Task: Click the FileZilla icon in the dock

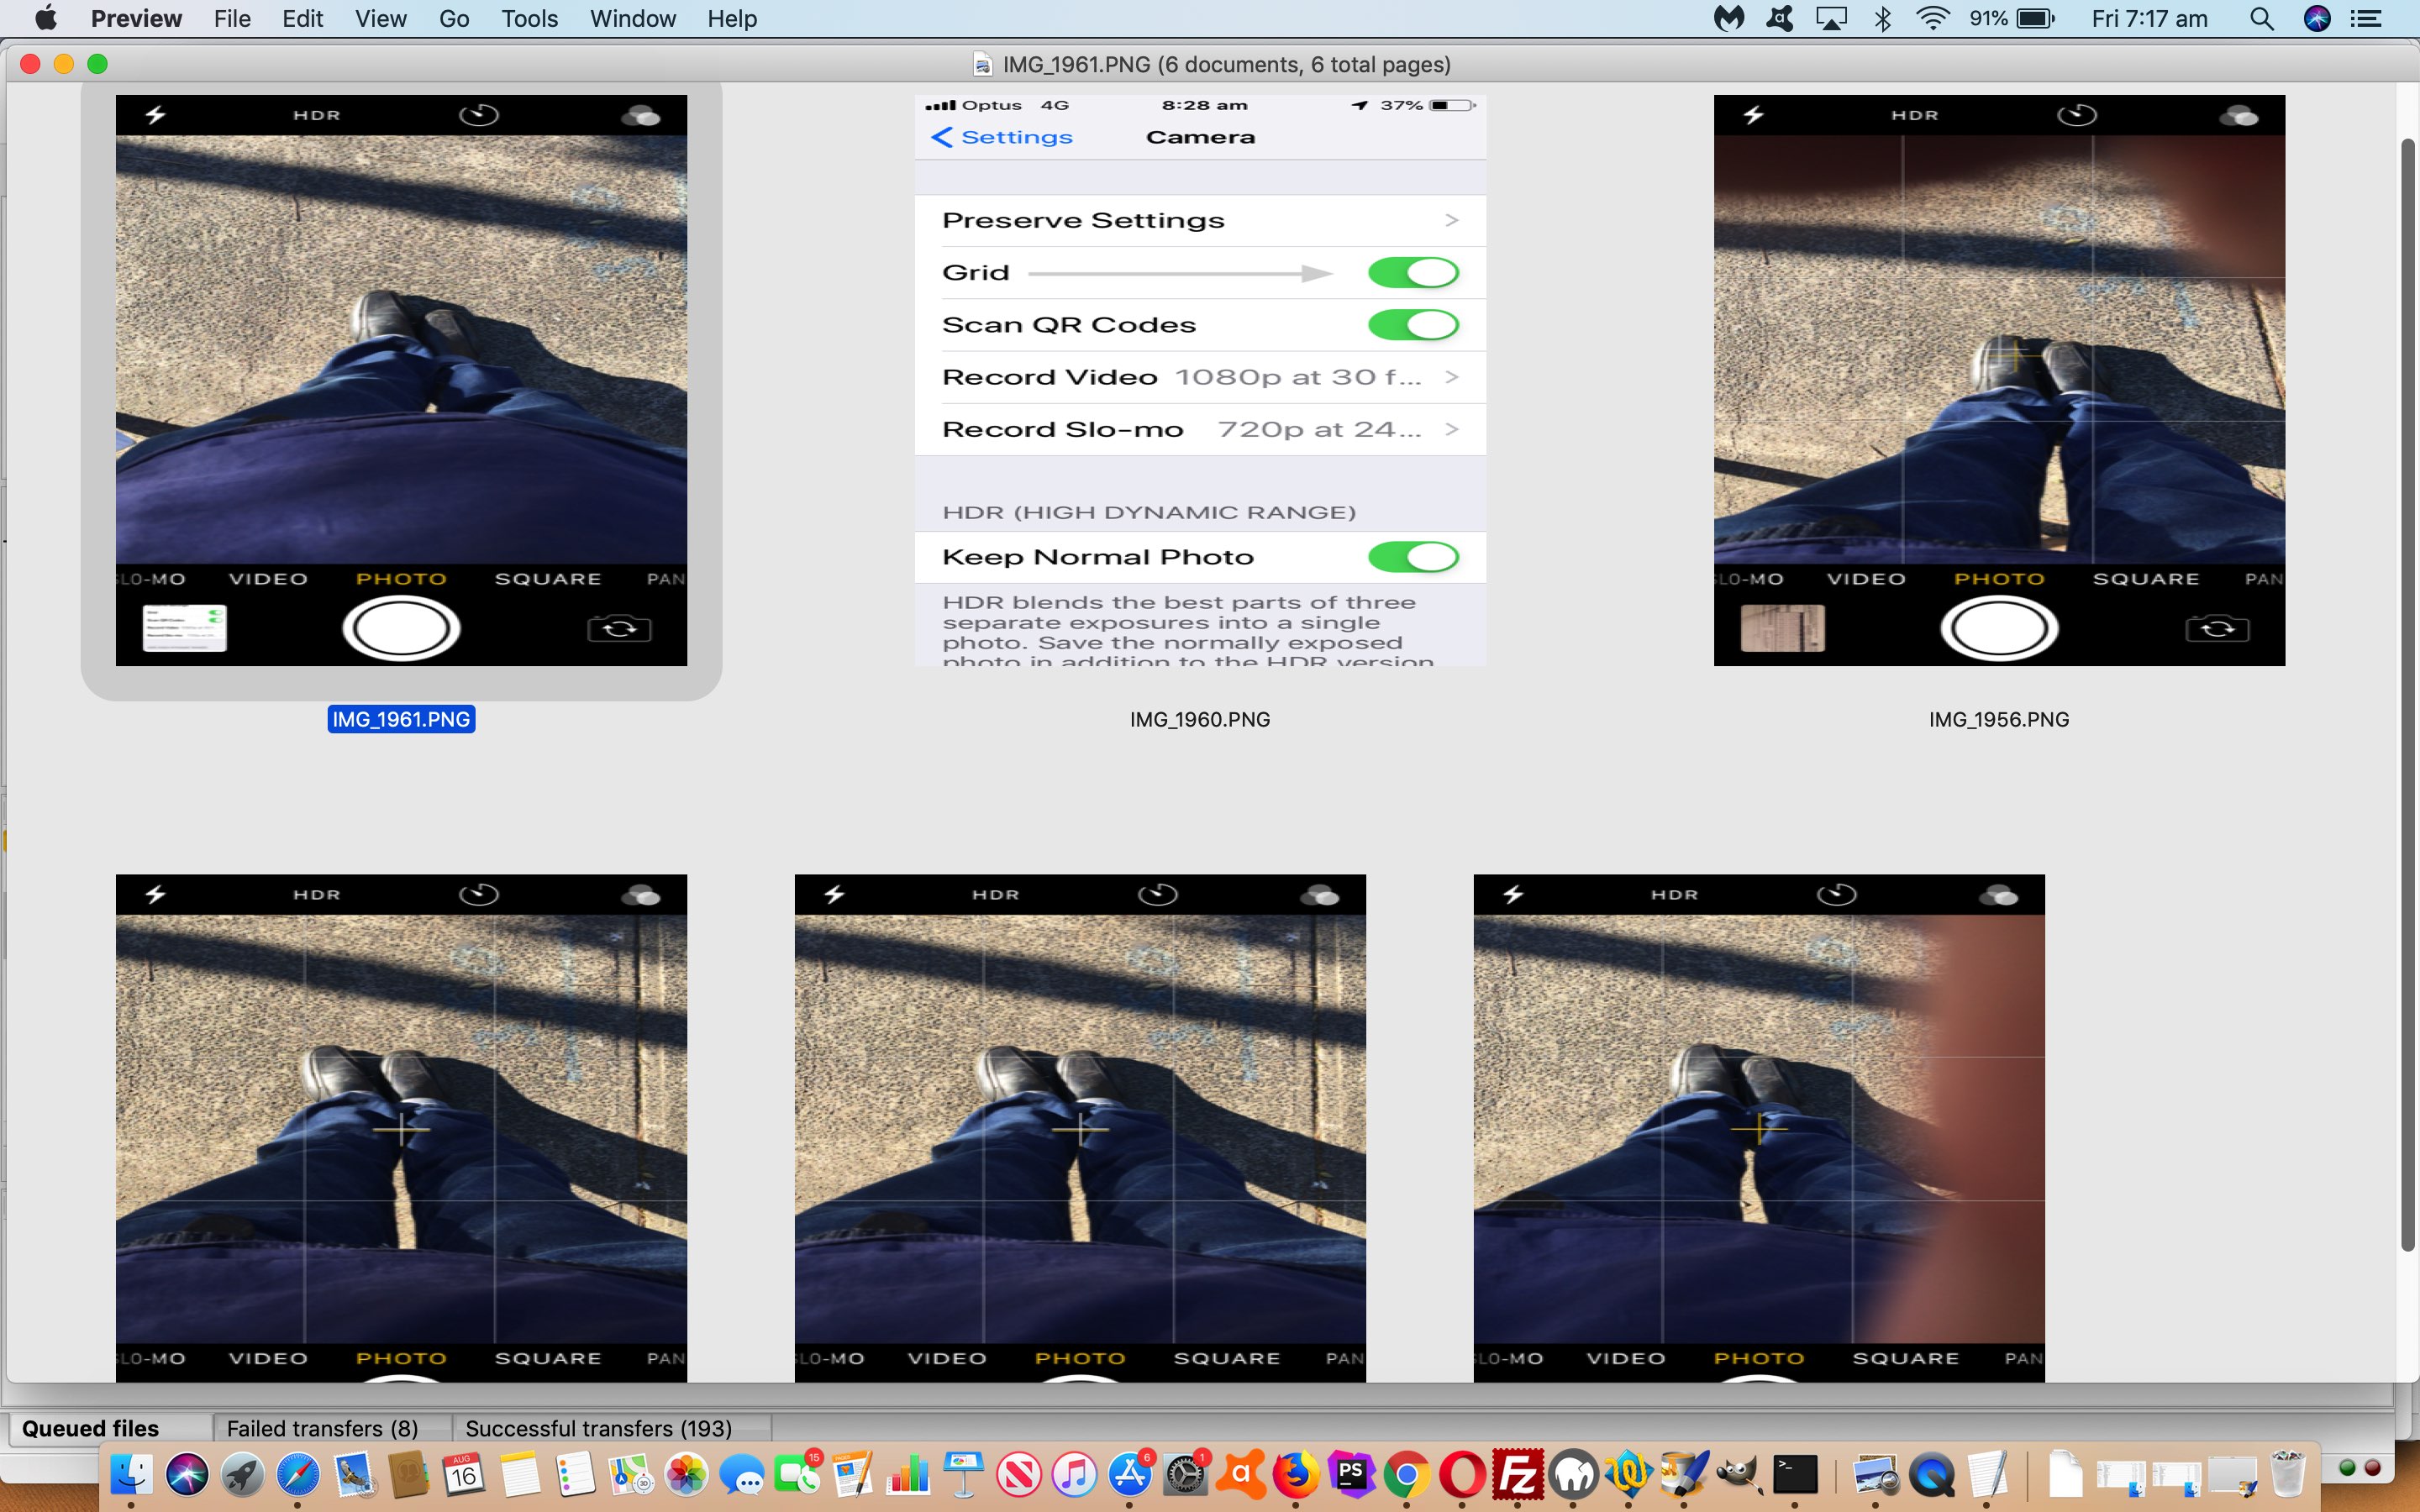Action: coord(1517,1475)
